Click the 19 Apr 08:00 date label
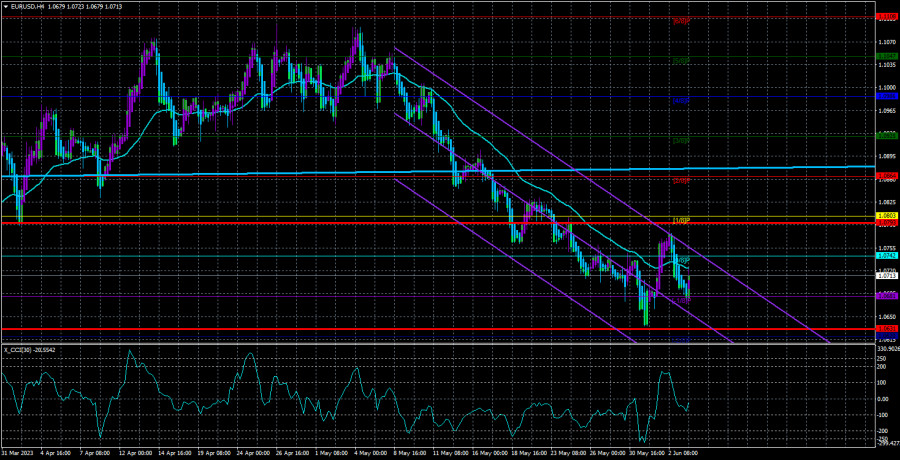Screen dimensions: 900x460 point(215,453)
